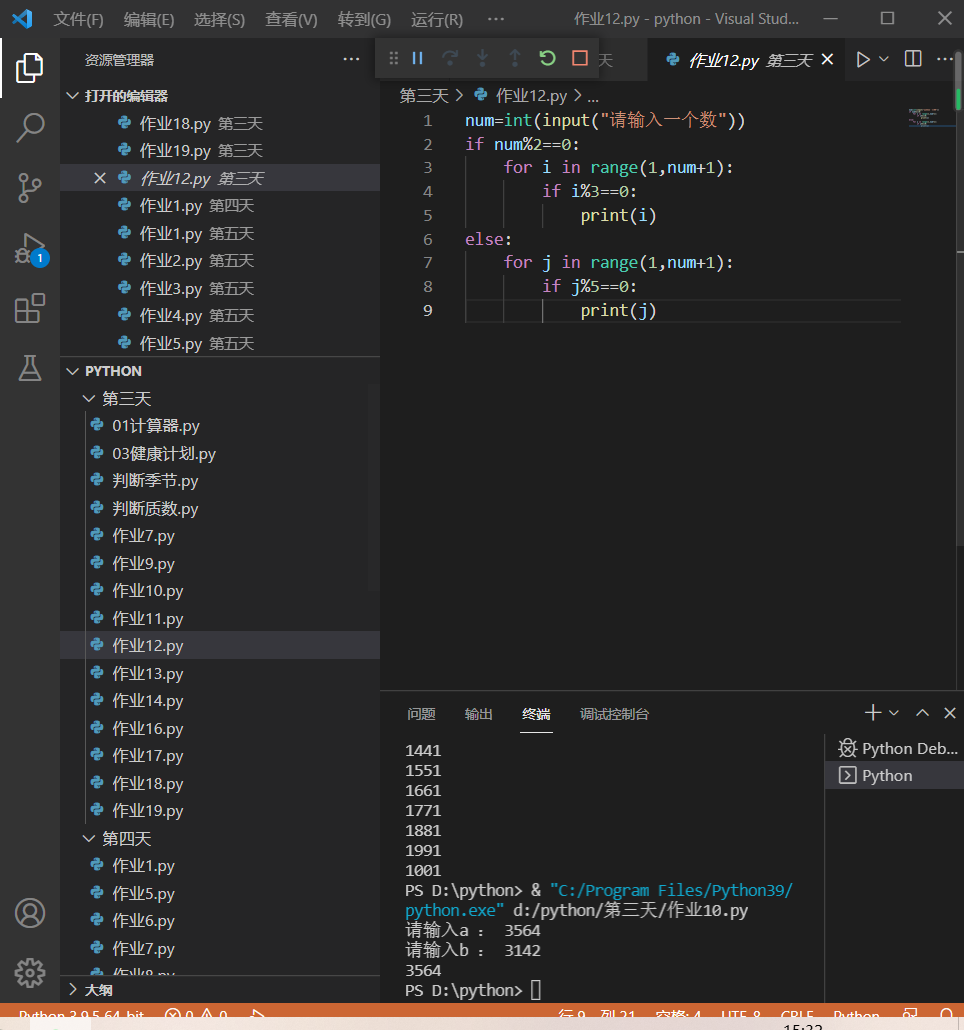This screenshot has width=964, height=1030.
Task: Switch to the 调试控制台 panel tab
Action: [614, 714]
